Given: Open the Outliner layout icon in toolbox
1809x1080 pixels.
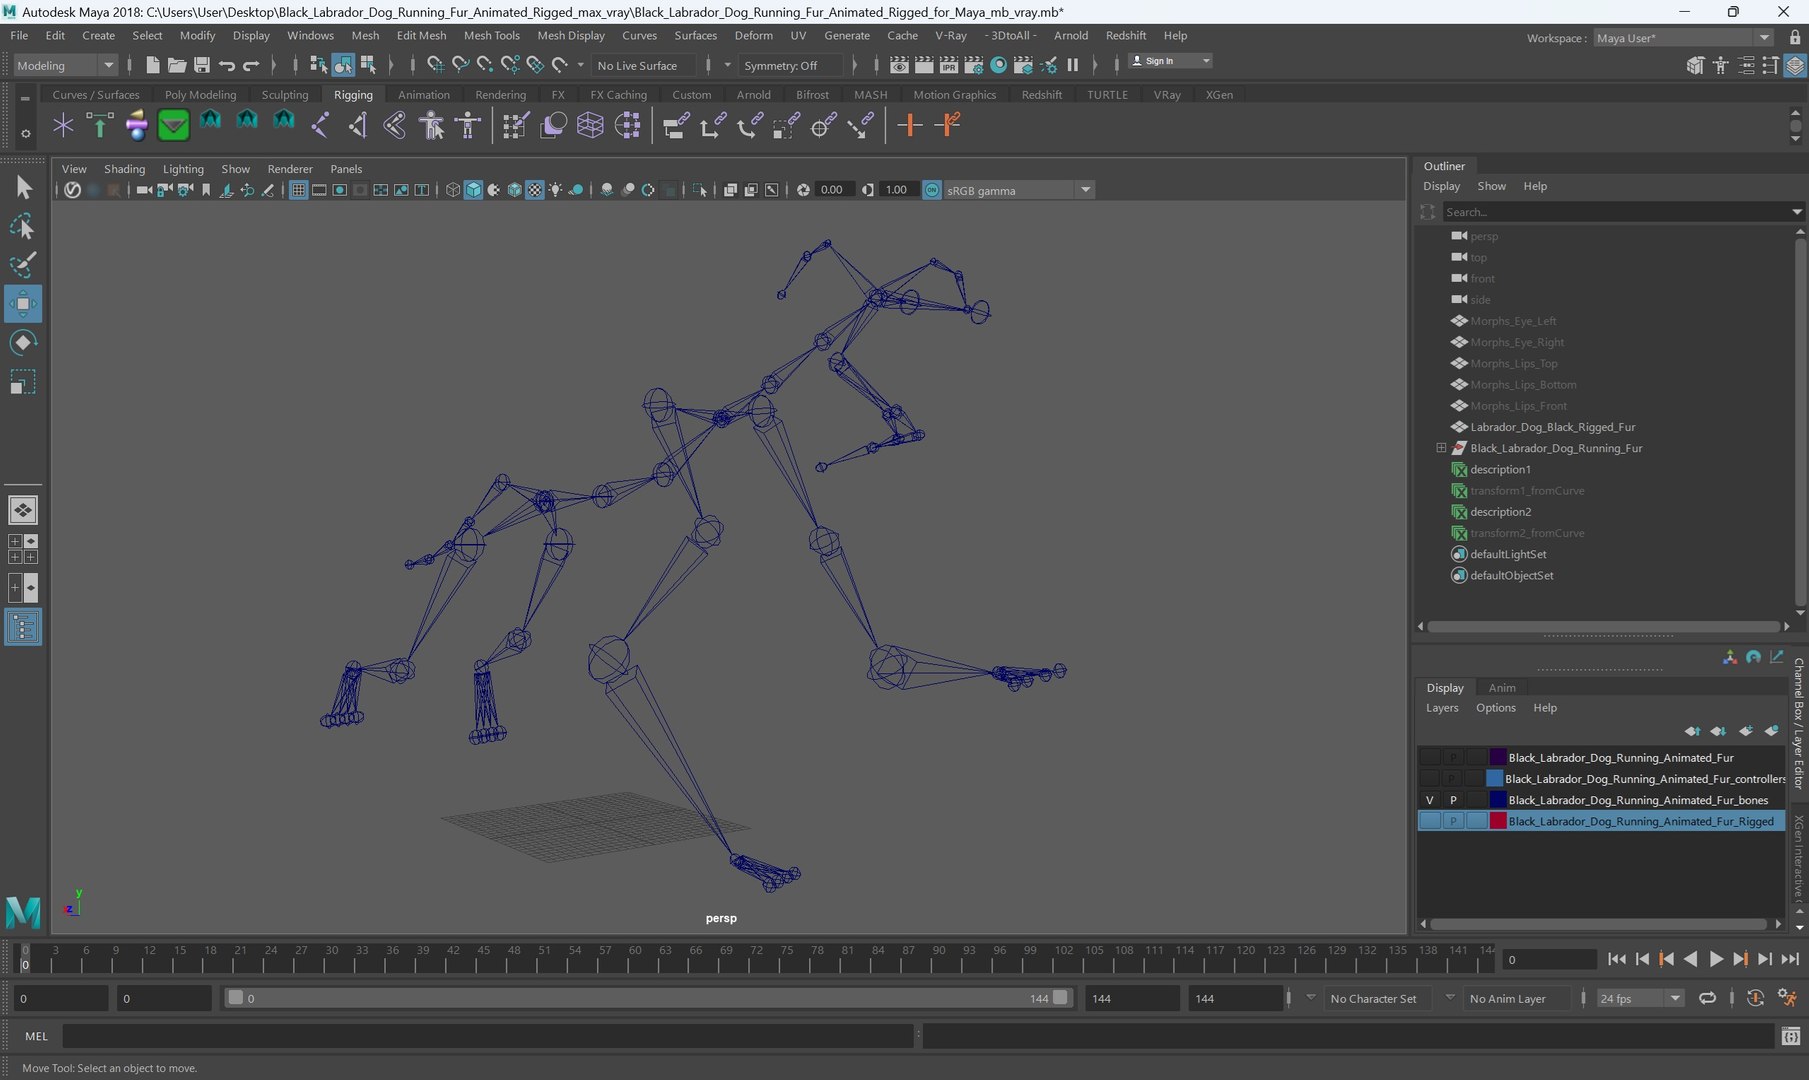Looking at the screenshot, I should [22, 627].
